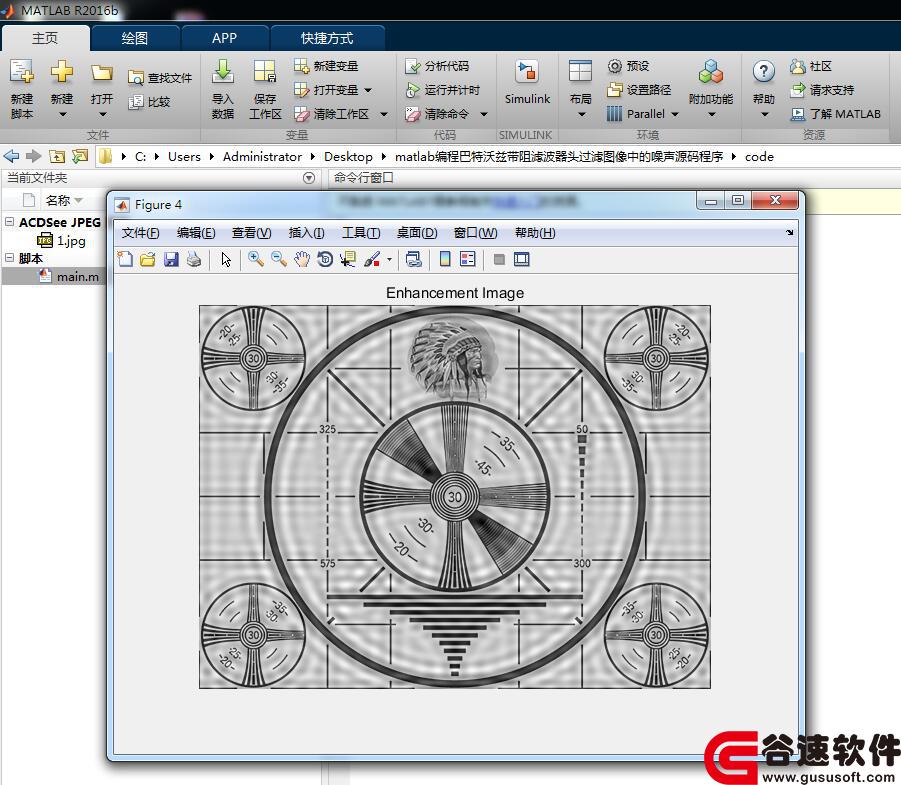Image resolution: width=901 pixels, height=785 pixels.
Task: Open the 编辑(E) menu in Figure 4
Action: click(x=196, y=232)
